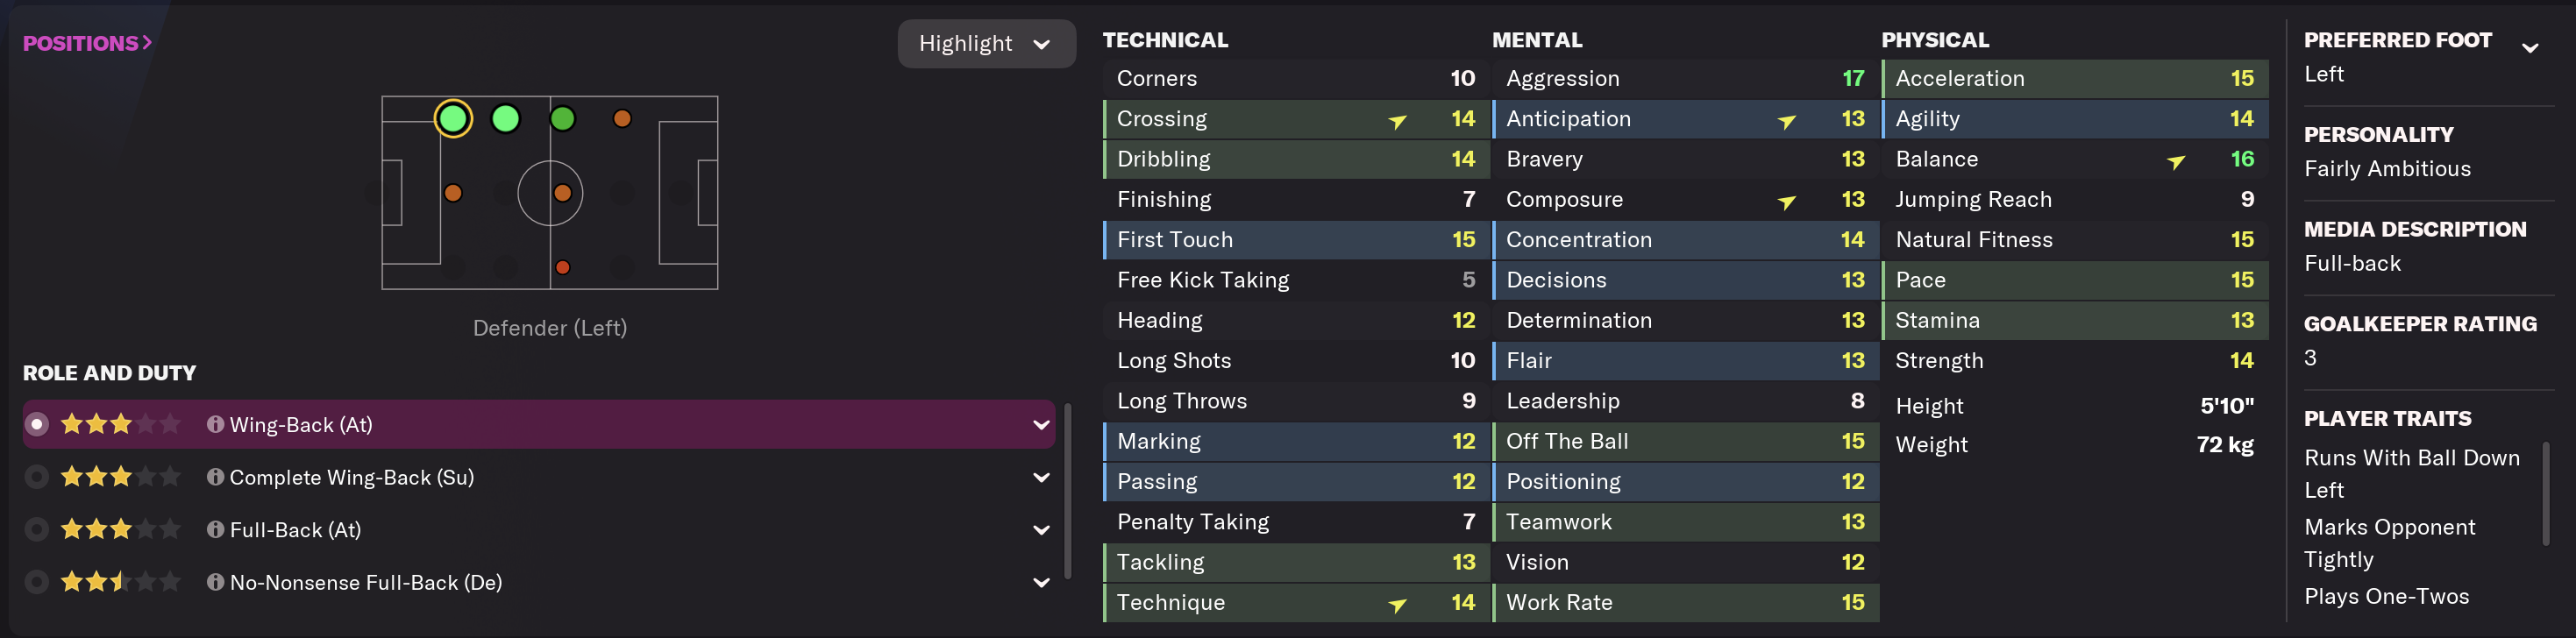Screen dimensions: 2576x638
Task: Click the info icon beside Full-Back (At)
Action: [214, 530]
